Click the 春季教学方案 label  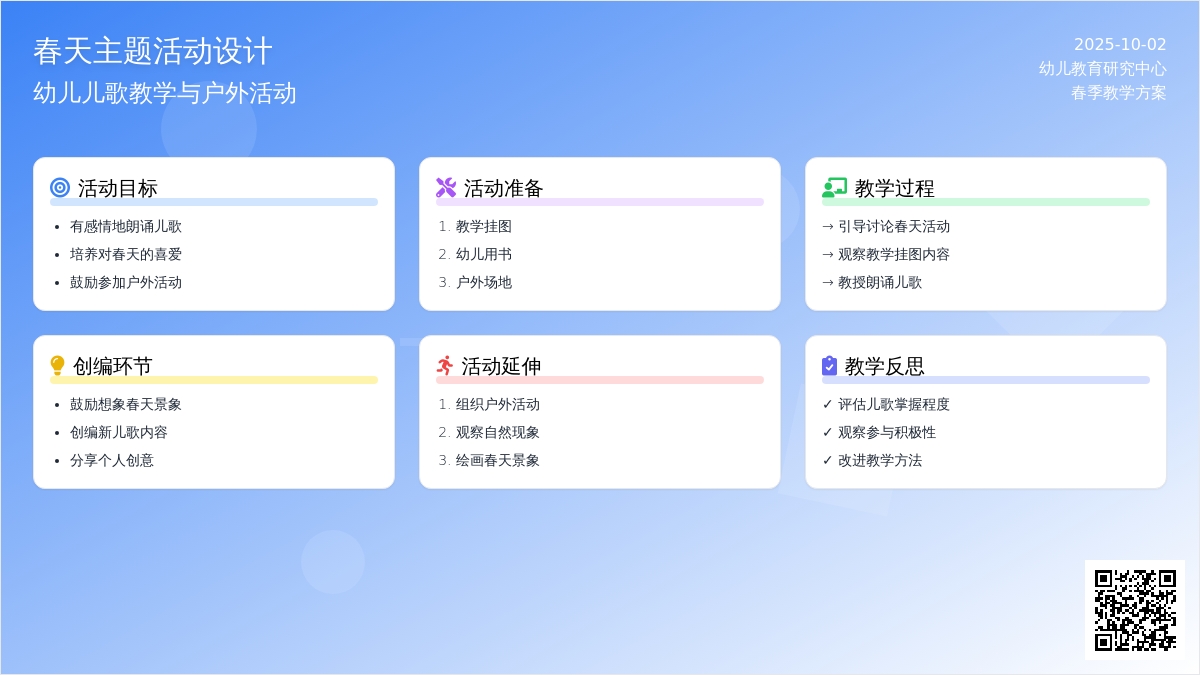[x=1118, y=92]
